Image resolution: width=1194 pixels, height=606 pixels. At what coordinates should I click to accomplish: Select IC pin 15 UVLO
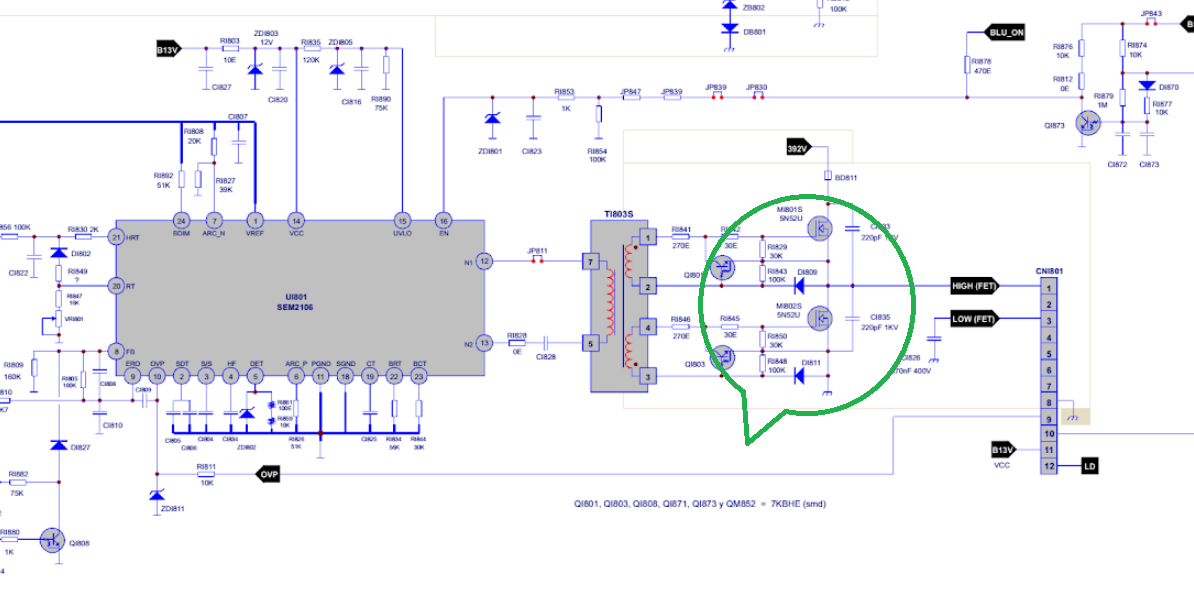[402, 220]
